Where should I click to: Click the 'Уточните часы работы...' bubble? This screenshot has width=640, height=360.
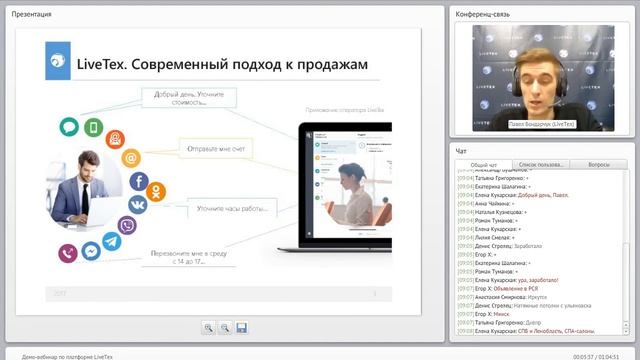232,209
